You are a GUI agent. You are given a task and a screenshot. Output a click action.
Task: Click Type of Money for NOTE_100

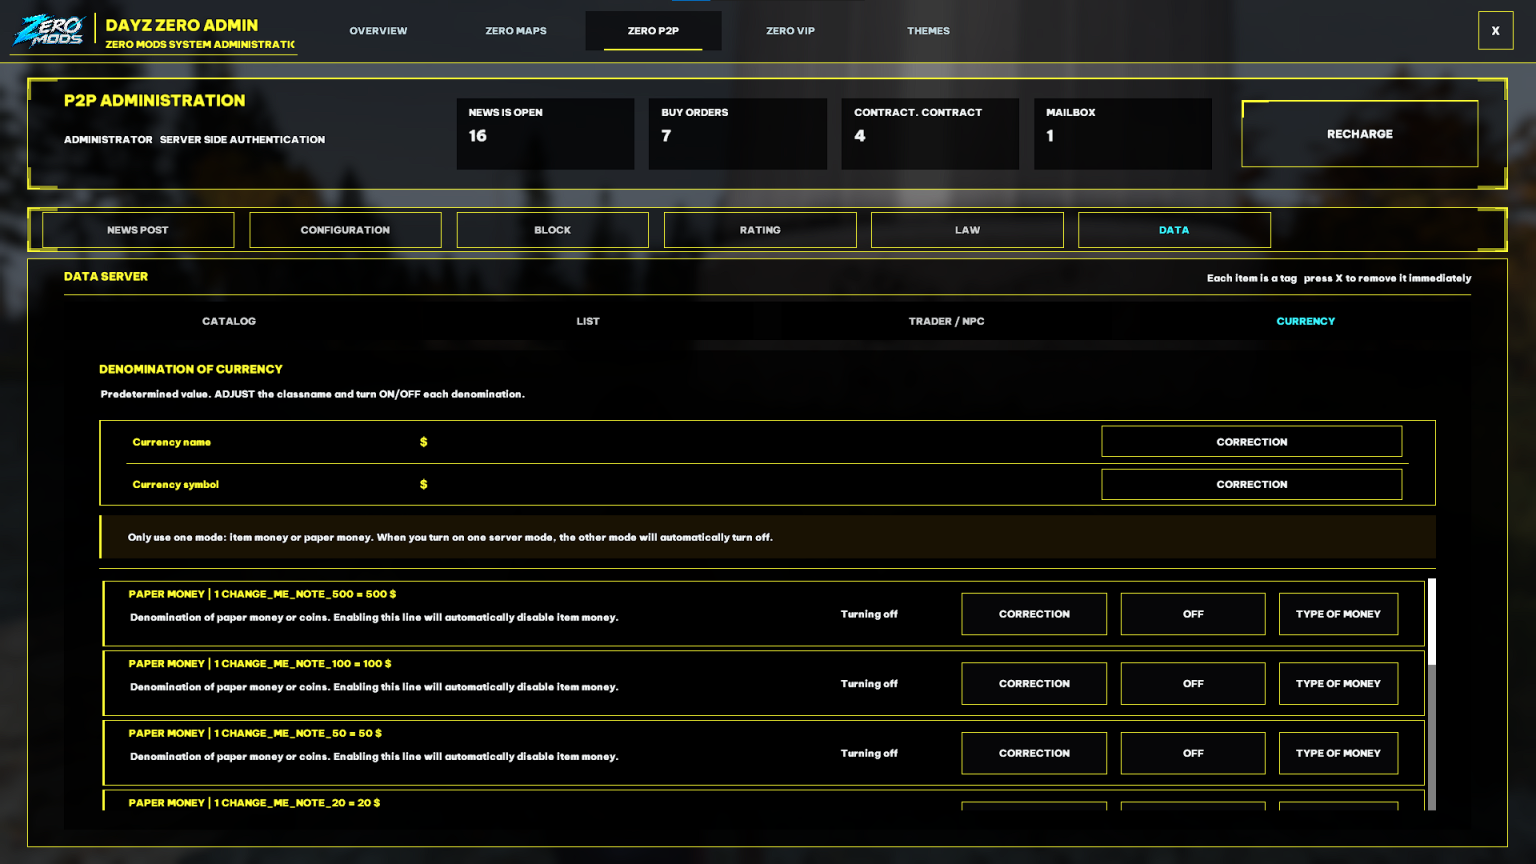click(1338, 684)
